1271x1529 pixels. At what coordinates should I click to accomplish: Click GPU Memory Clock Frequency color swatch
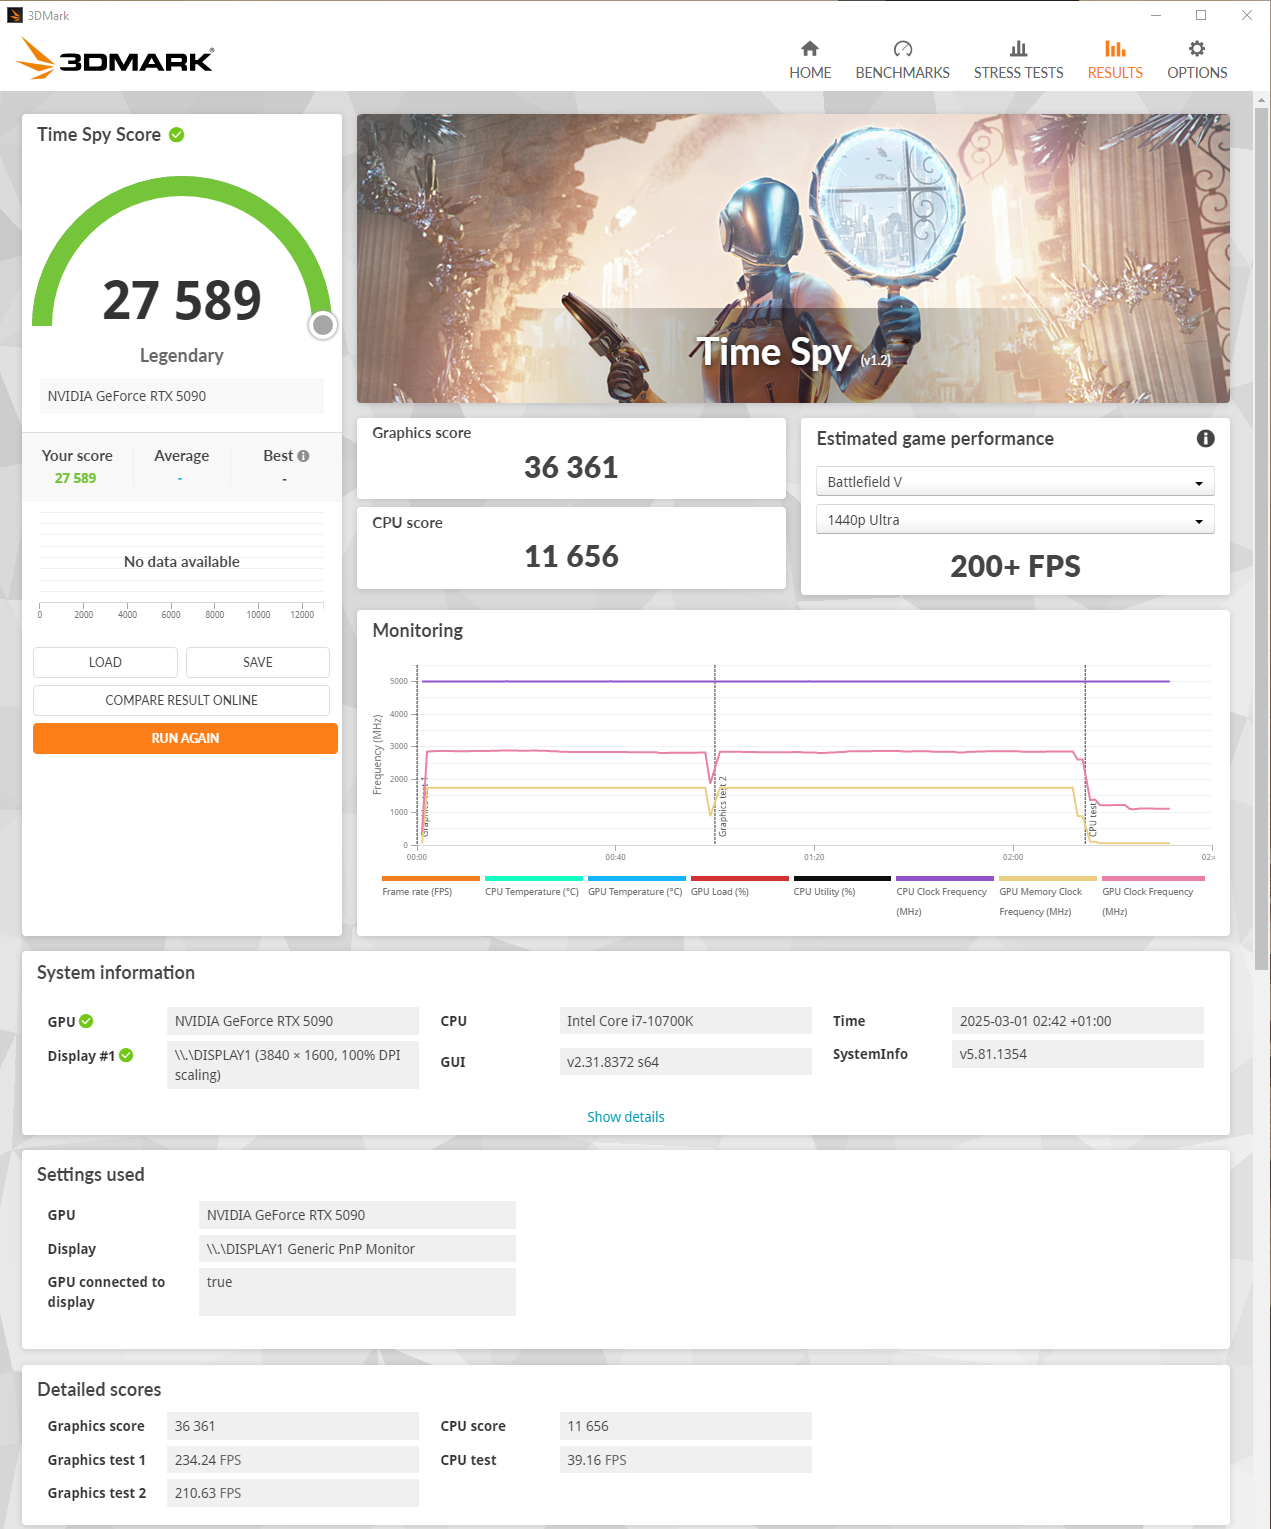[x=1047, y=879]
